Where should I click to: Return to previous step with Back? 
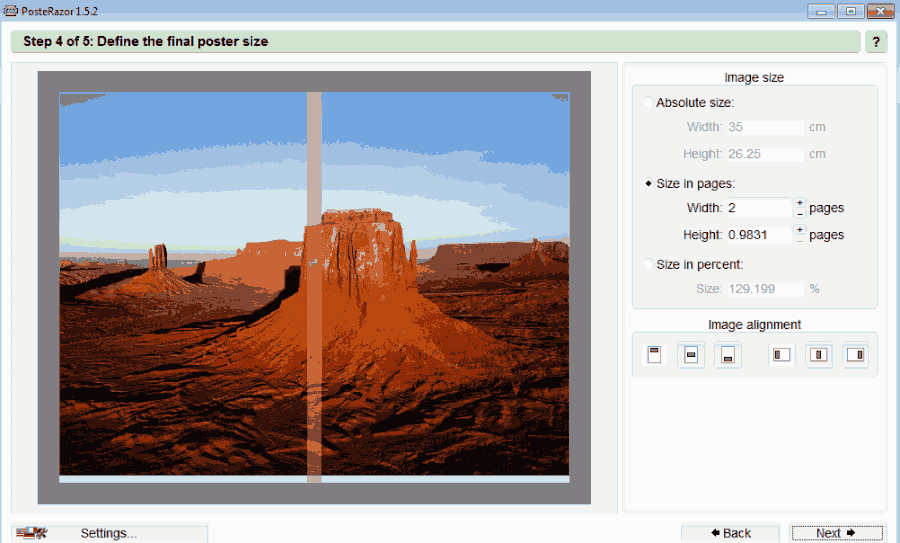click(730, 533)
